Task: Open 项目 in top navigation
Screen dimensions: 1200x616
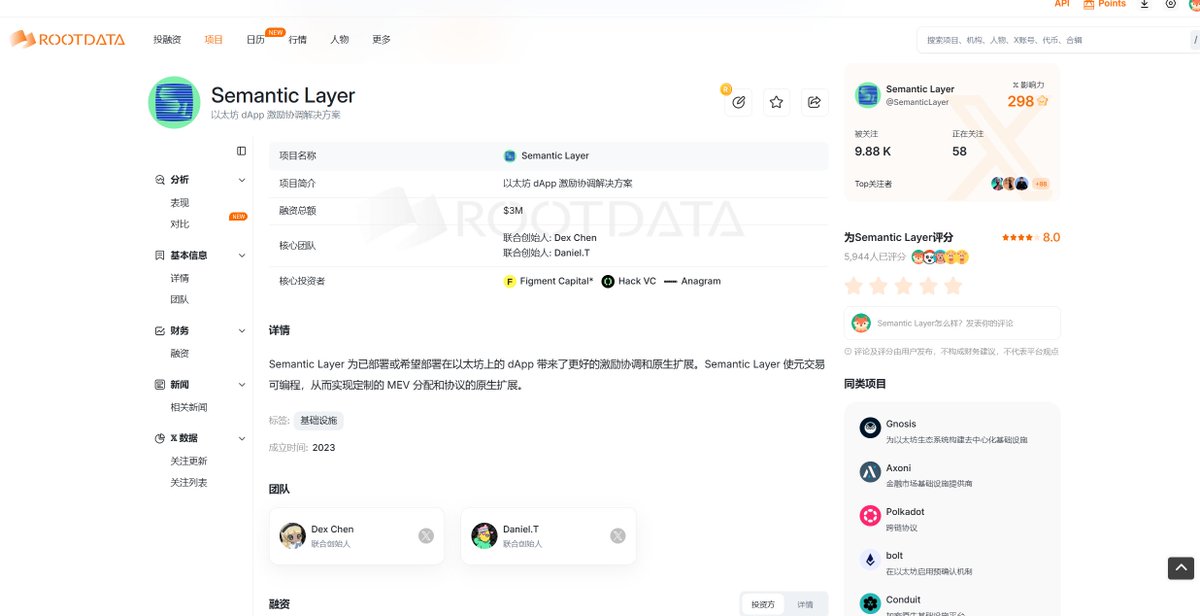Action: pos(213,40)
